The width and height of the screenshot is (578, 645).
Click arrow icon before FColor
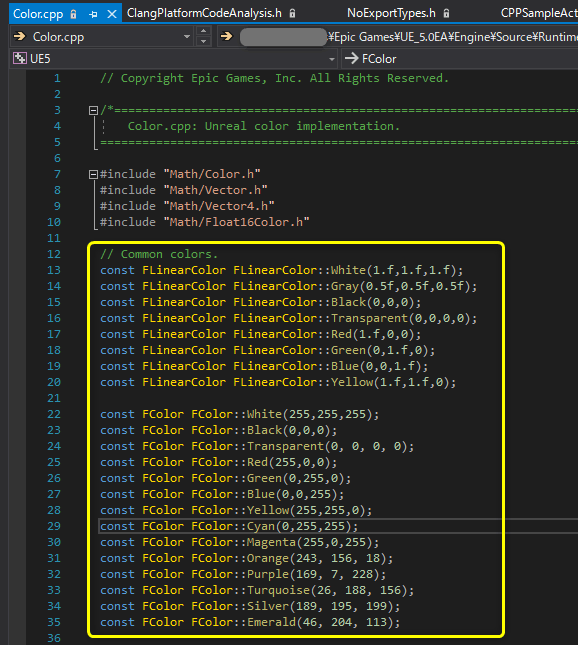351,58
